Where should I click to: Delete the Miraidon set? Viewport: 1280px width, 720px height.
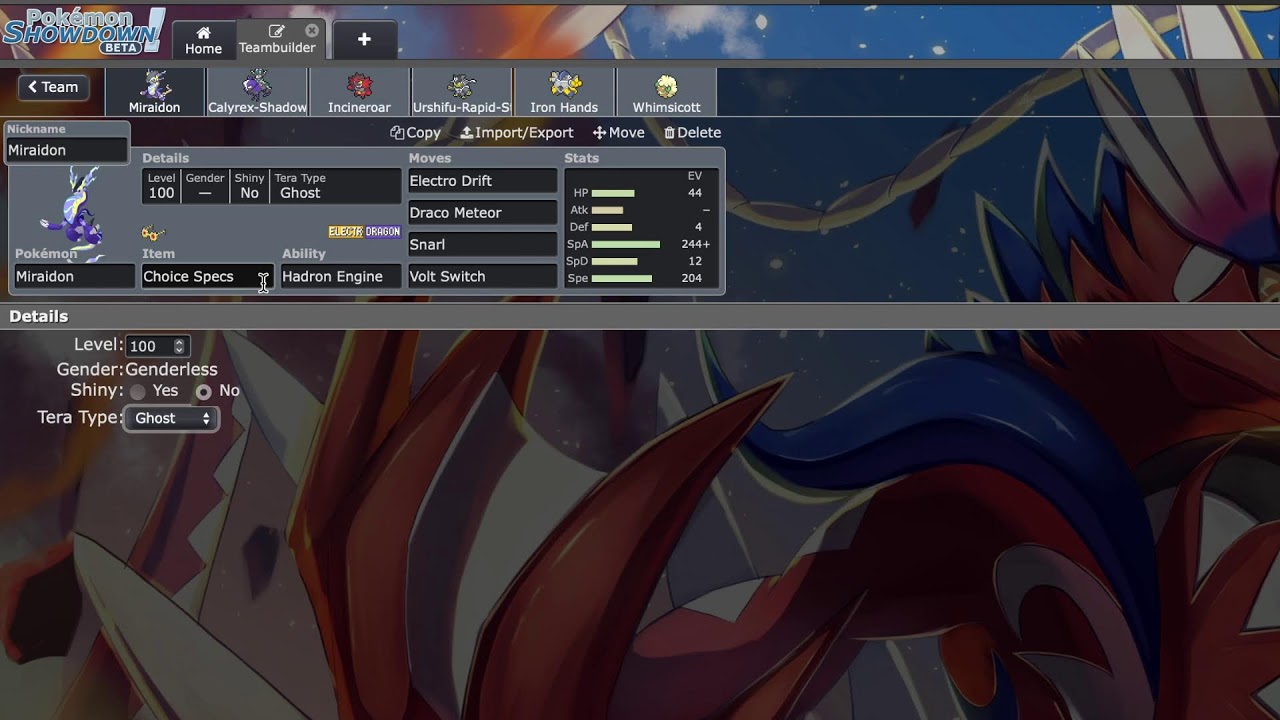[692, 132]
